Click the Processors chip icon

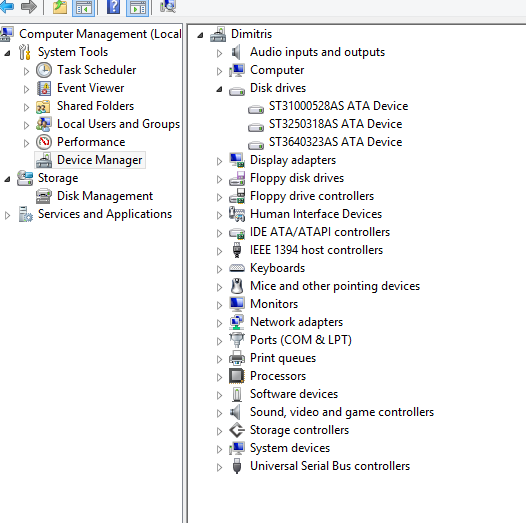(x=237, y=376)
